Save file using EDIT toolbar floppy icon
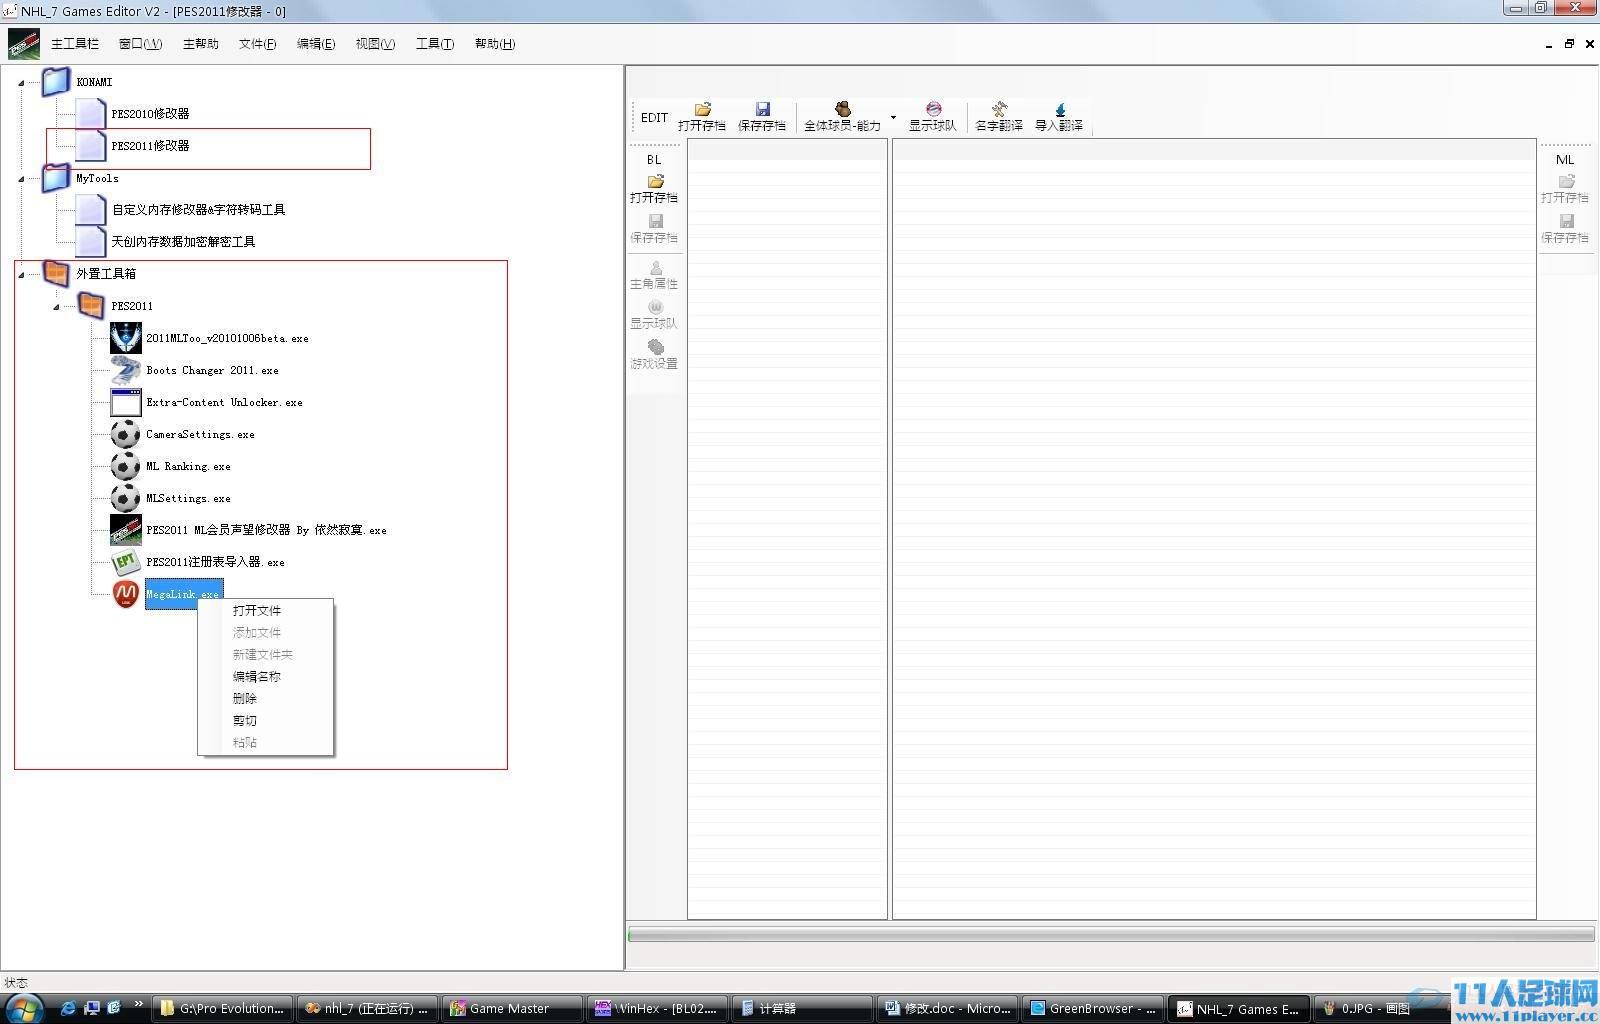1600x1024 pixels. [x=762, y=116]
